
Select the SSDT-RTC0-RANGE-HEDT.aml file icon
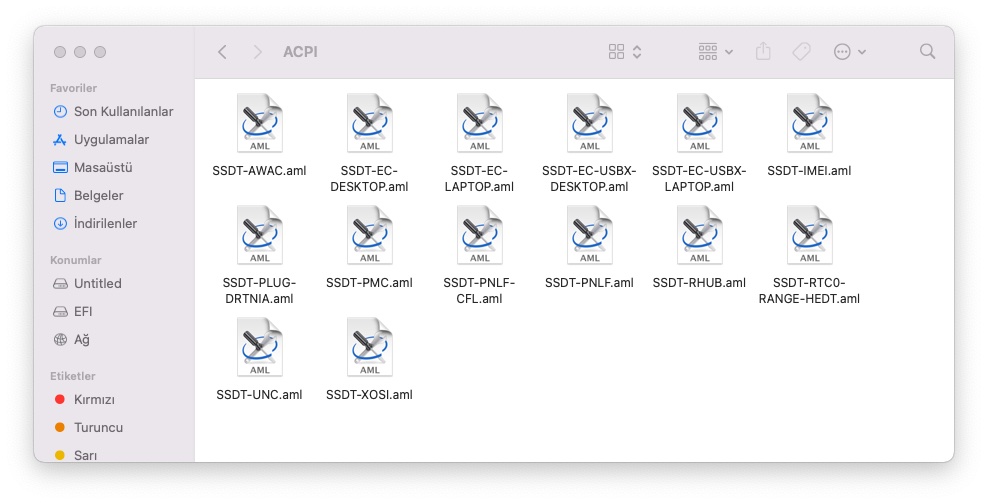click(x=810, y=235)
